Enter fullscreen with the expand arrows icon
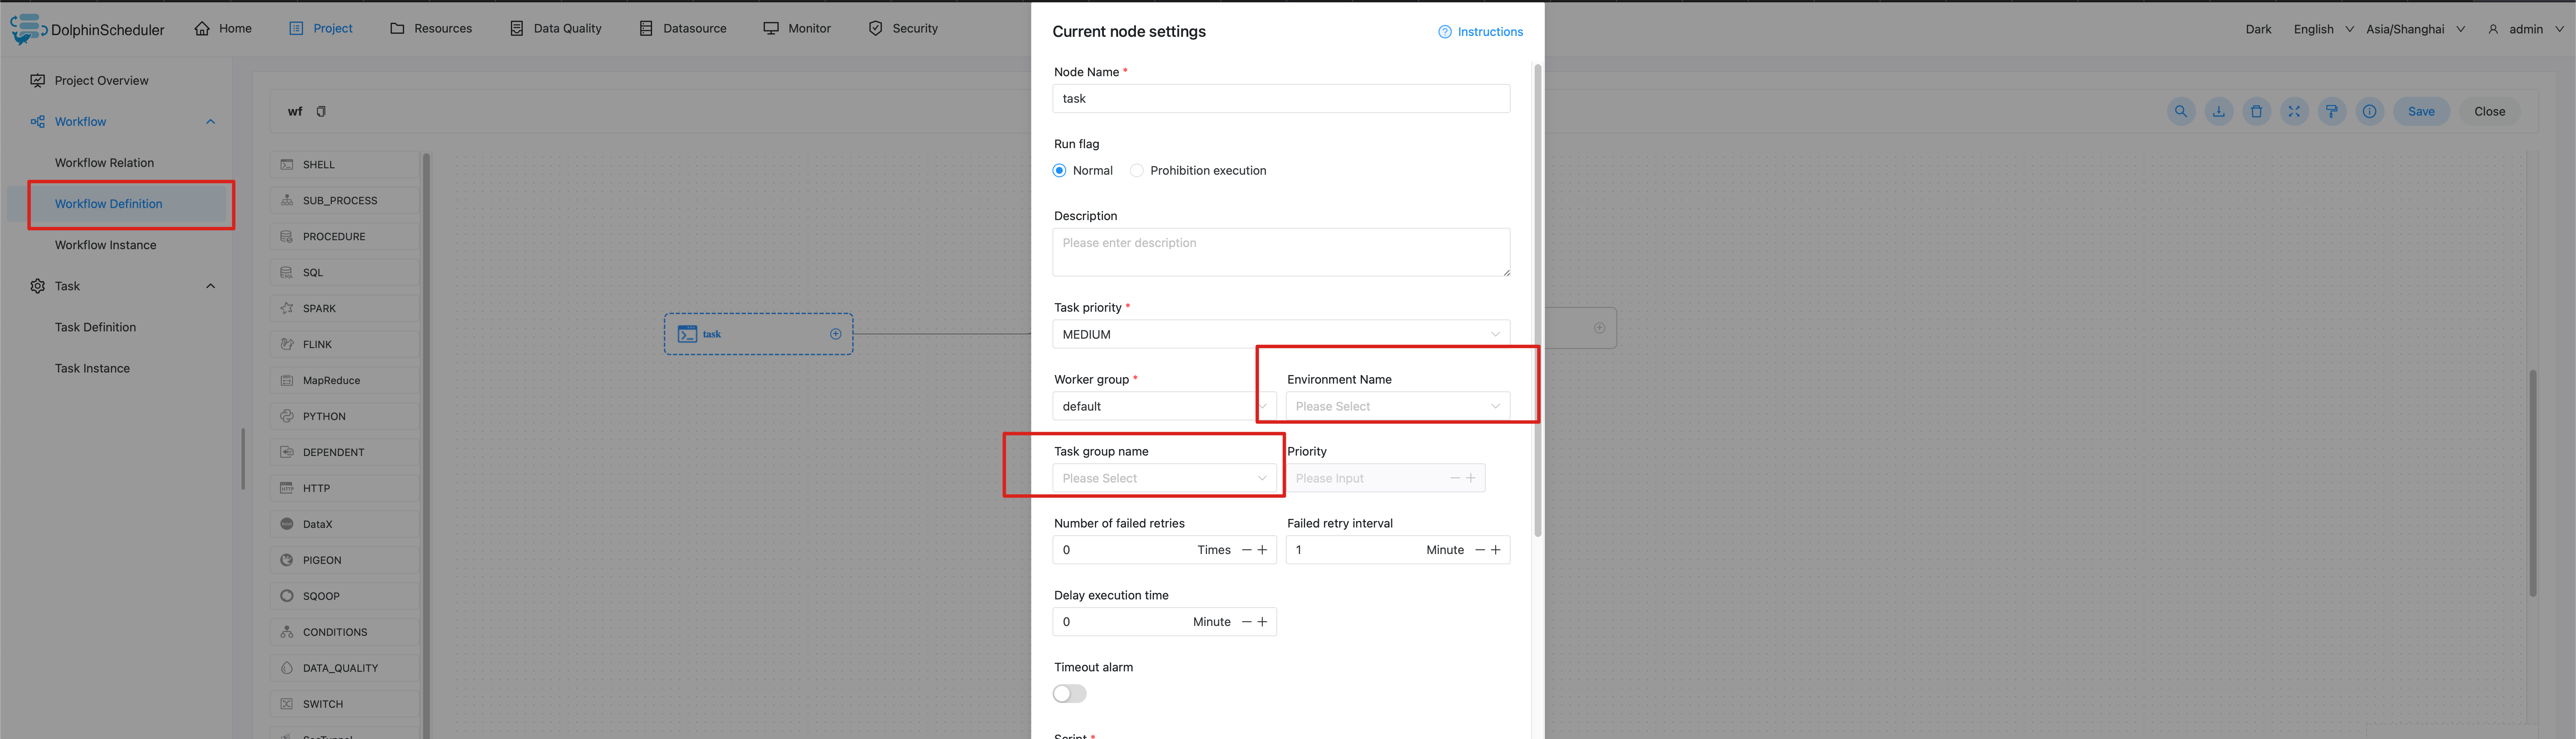The image size is (2576, 739). (x=2294, y=111)
